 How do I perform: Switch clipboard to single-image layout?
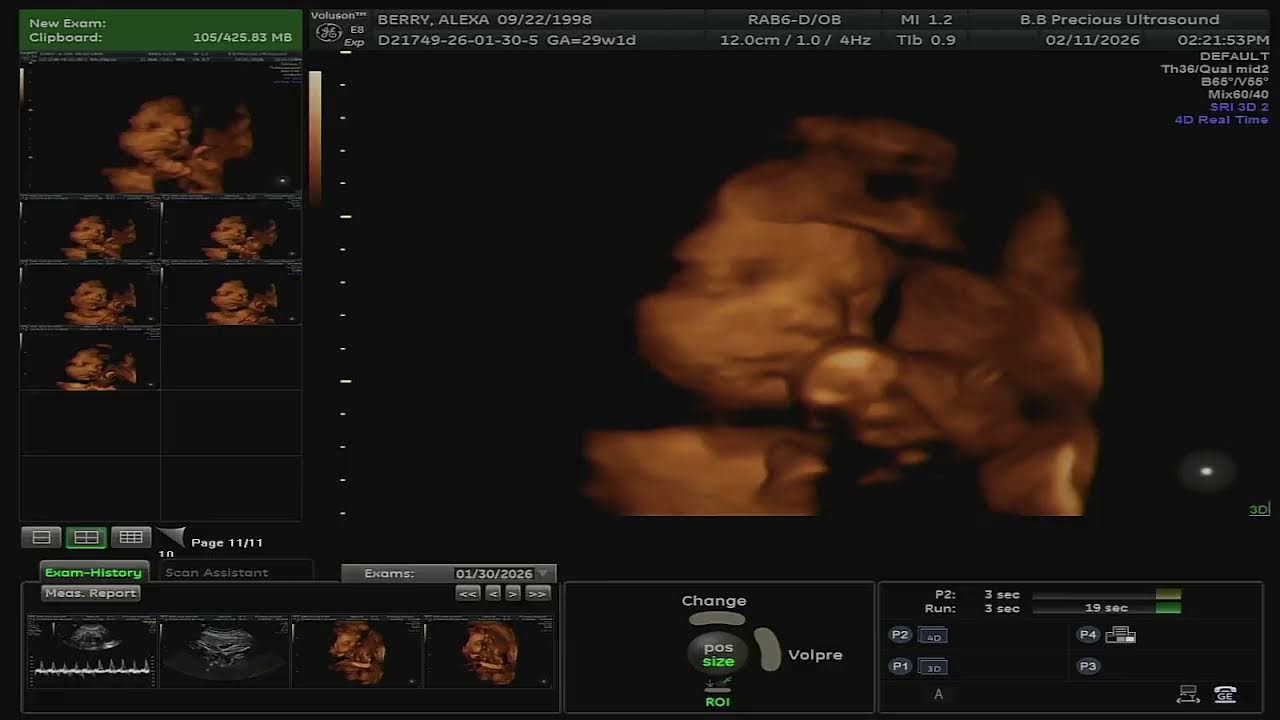pyautogui.click(x=41, y=537)
